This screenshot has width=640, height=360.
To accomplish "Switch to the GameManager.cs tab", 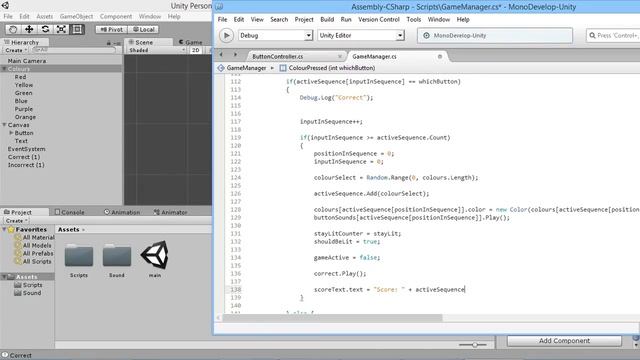I will tap(374, 56).
